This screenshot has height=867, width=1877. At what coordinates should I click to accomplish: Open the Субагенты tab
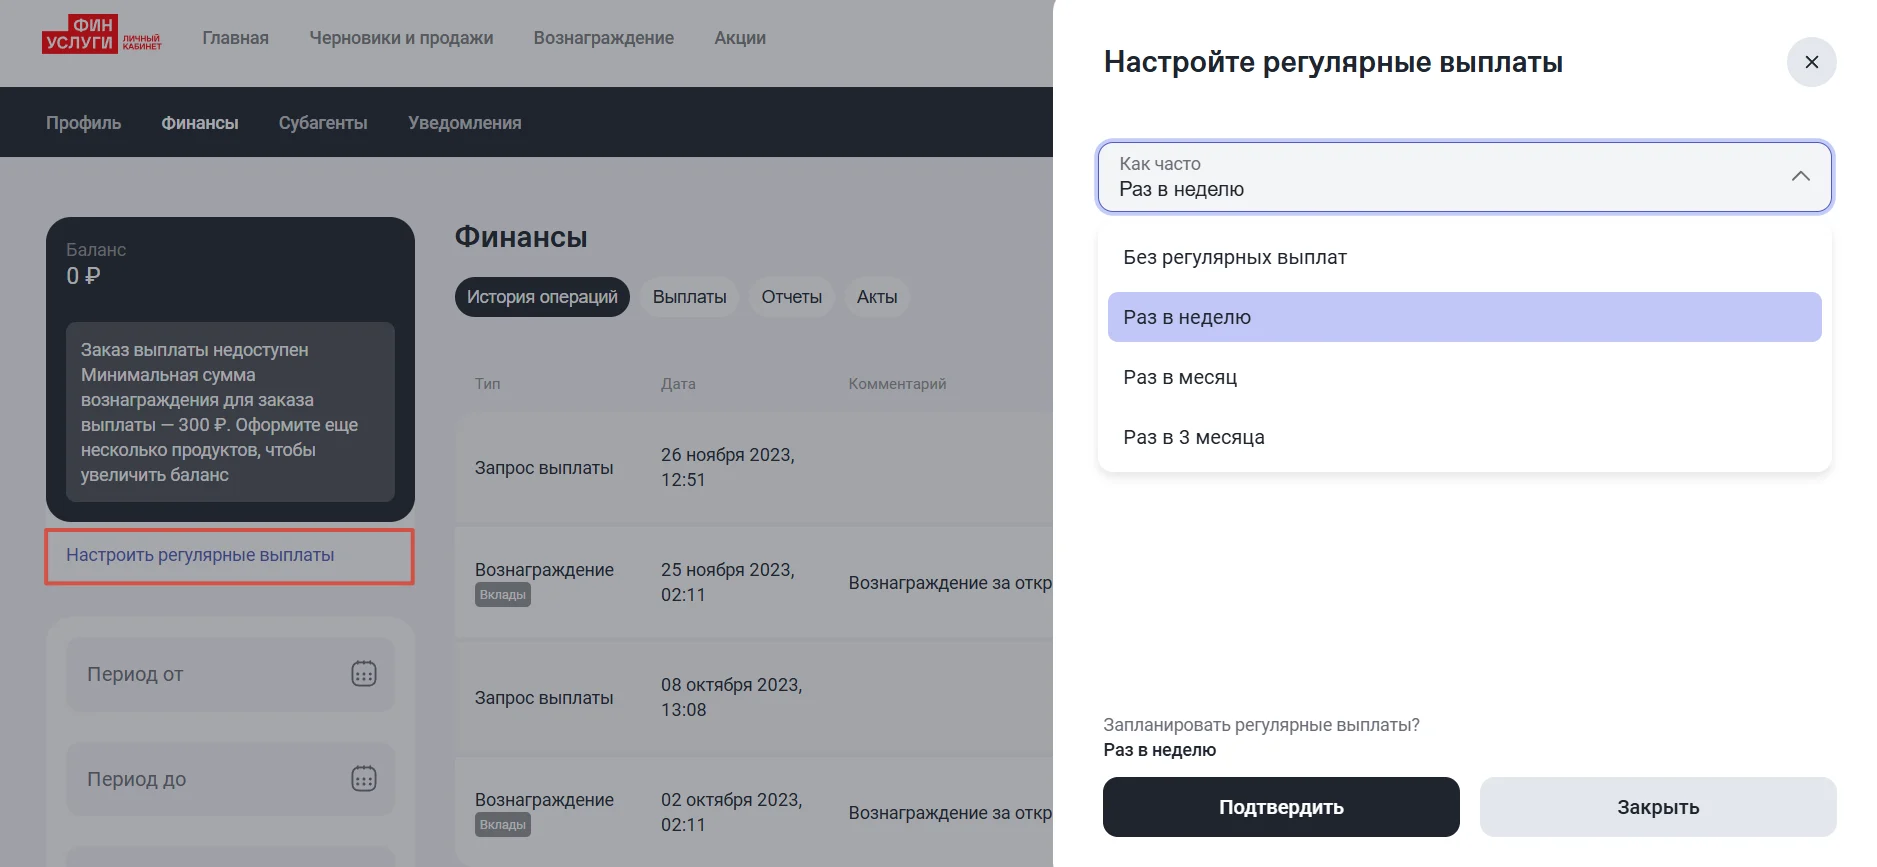click(323, 123)
